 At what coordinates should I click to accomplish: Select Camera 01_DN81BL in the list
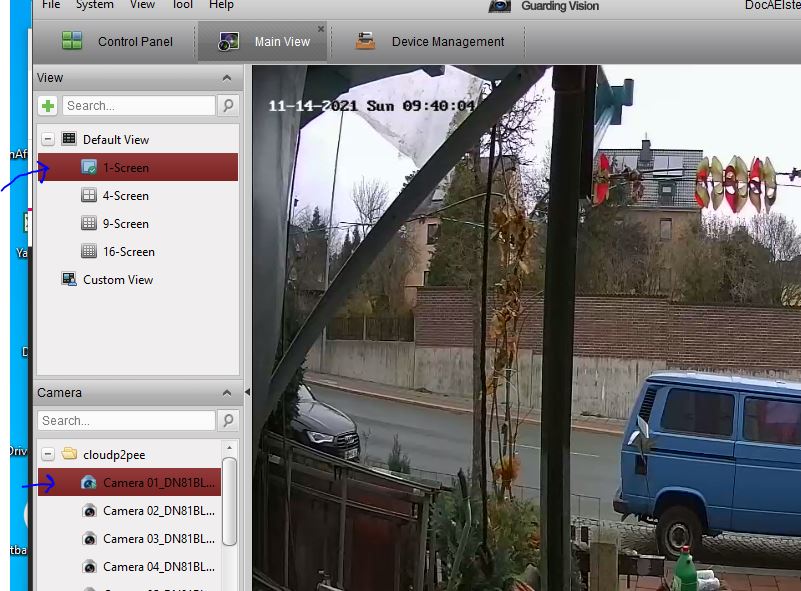tap(129, 482)
